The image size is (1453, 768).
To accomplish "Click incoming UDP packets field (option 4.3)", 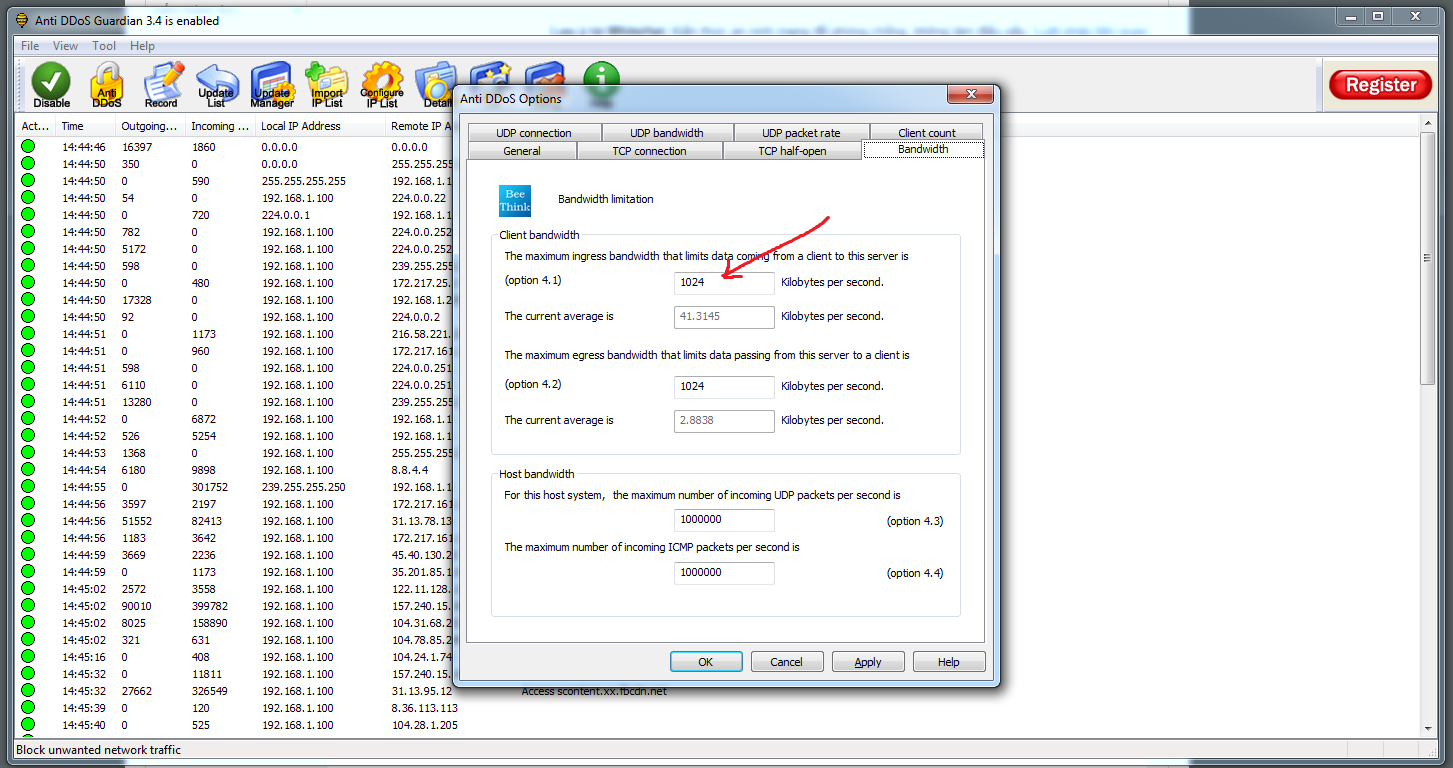I will tap(725, 520).
